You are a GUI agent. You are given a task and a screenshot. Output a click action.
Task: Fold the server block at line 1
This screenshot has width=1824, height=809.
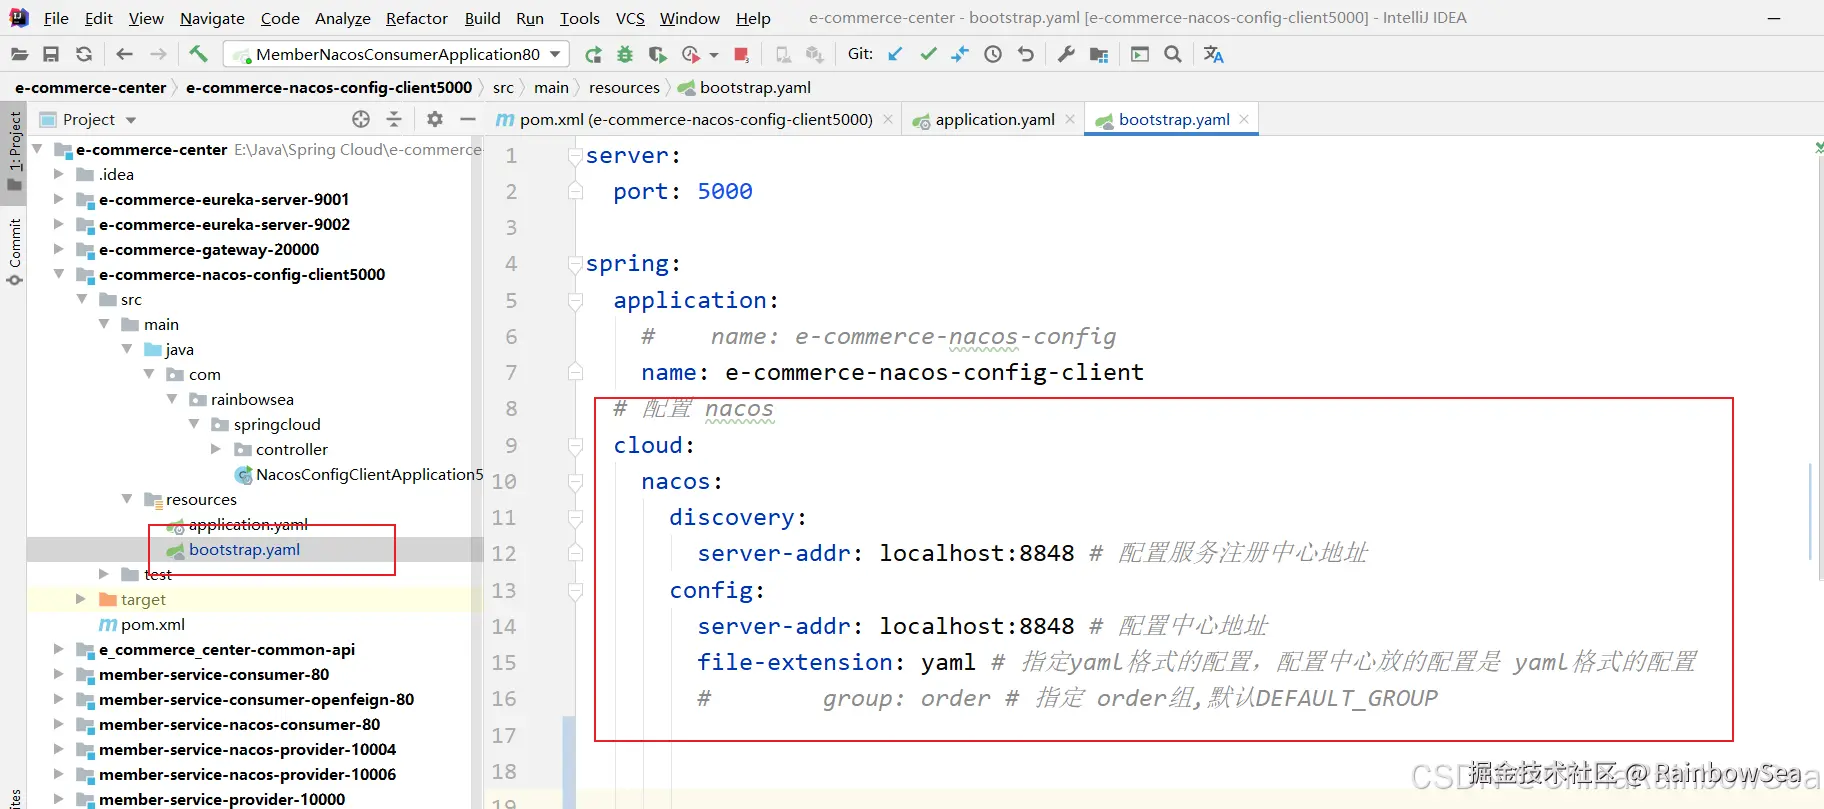575,156
